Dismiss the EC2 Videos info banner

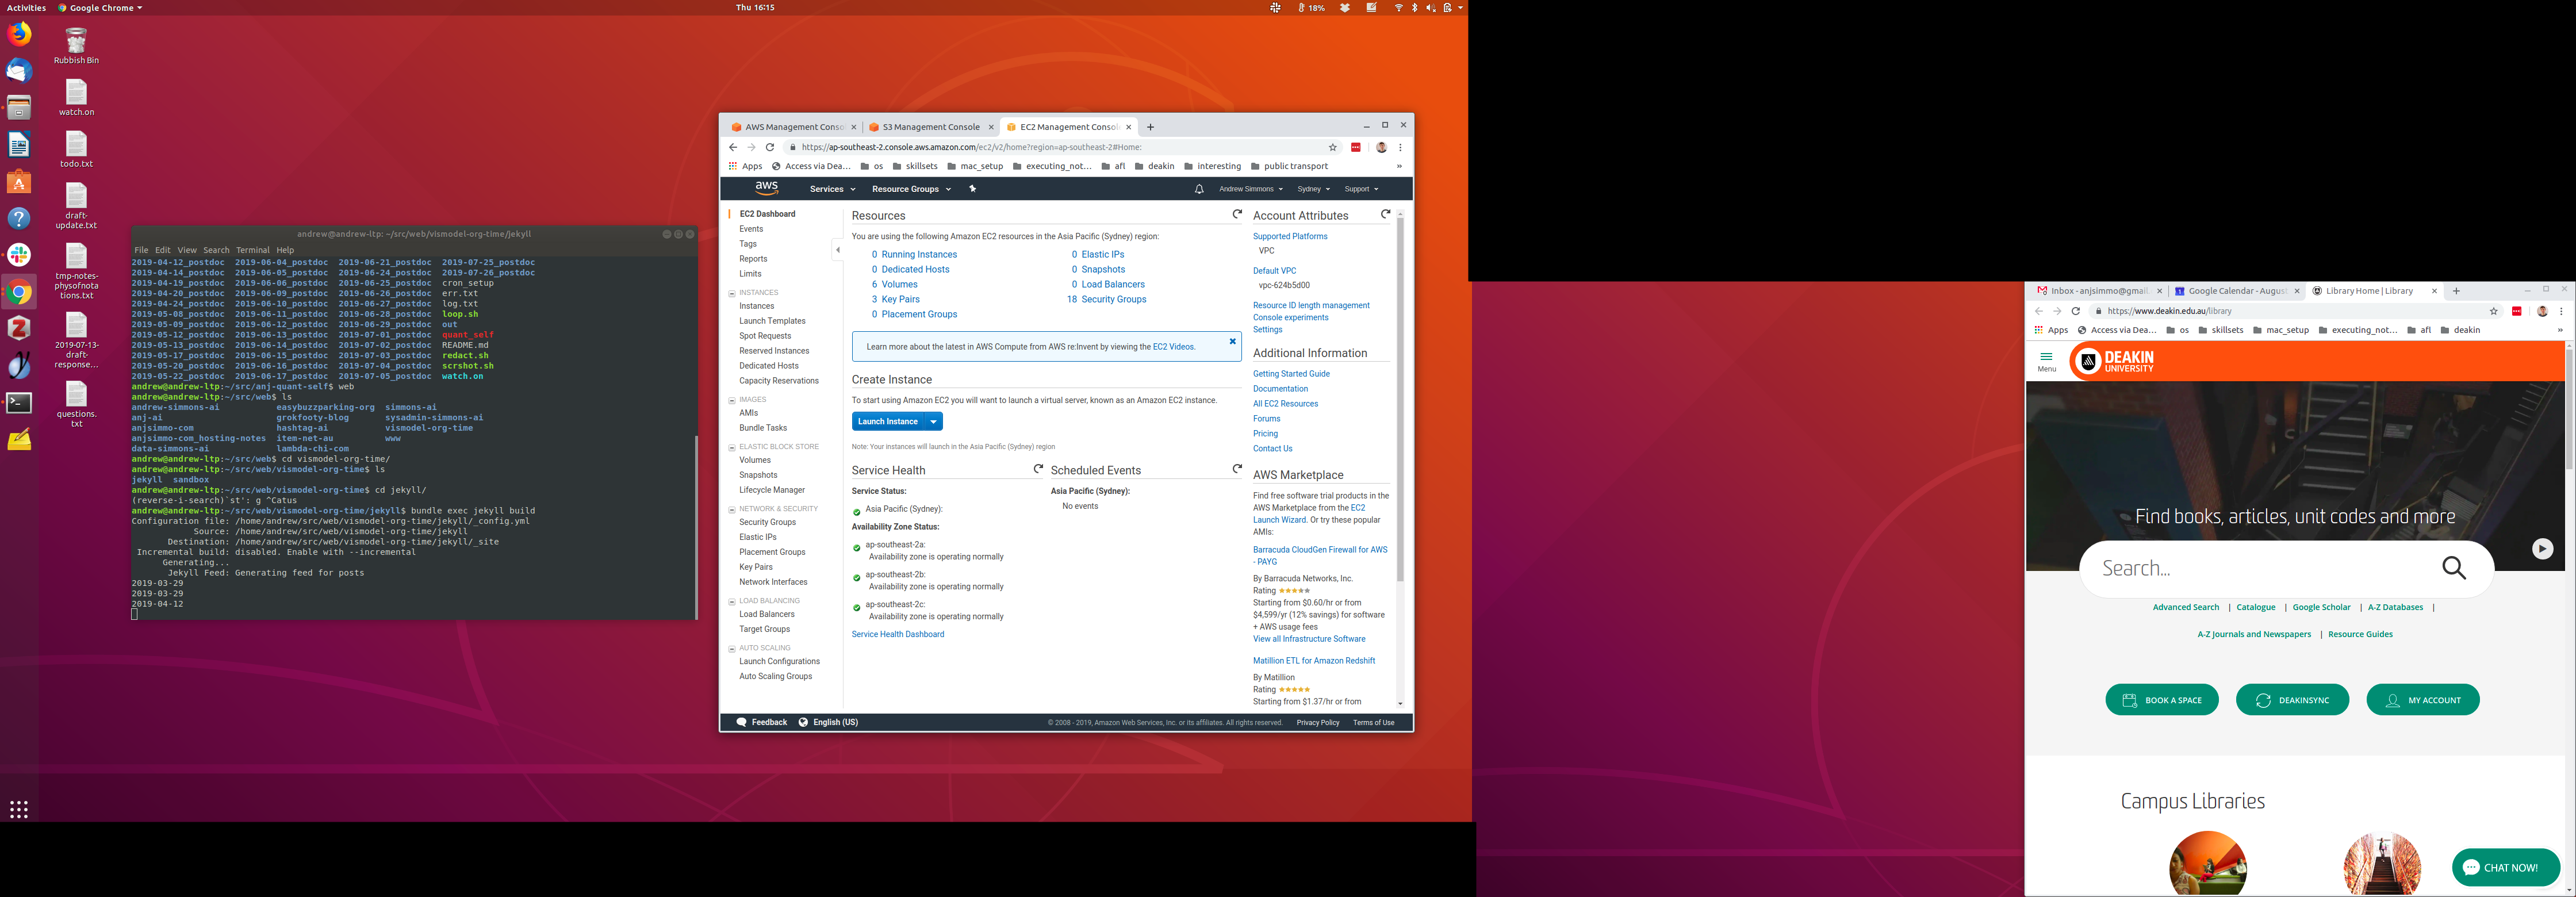tap(1232, 341)
